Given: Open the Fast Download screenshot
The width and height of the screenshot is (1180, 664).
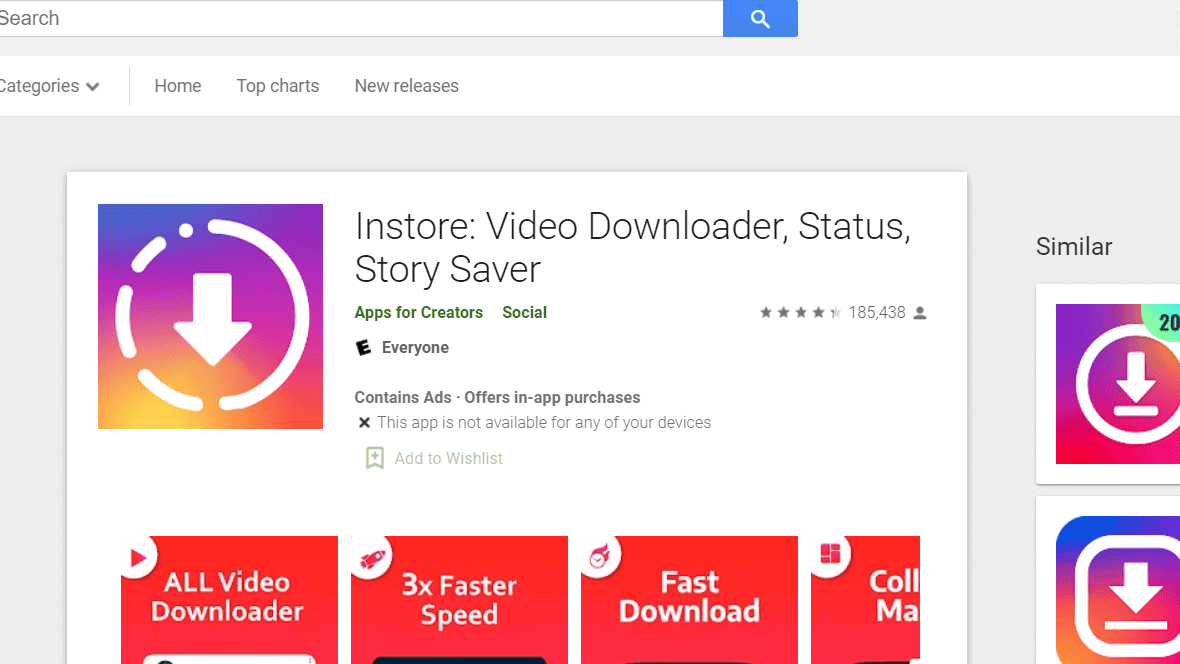Looking at the screenshot, I should pos(689,600).
